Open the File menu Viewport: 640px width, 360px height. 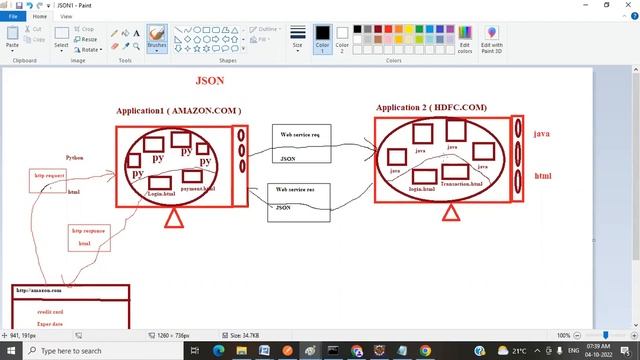13,16
